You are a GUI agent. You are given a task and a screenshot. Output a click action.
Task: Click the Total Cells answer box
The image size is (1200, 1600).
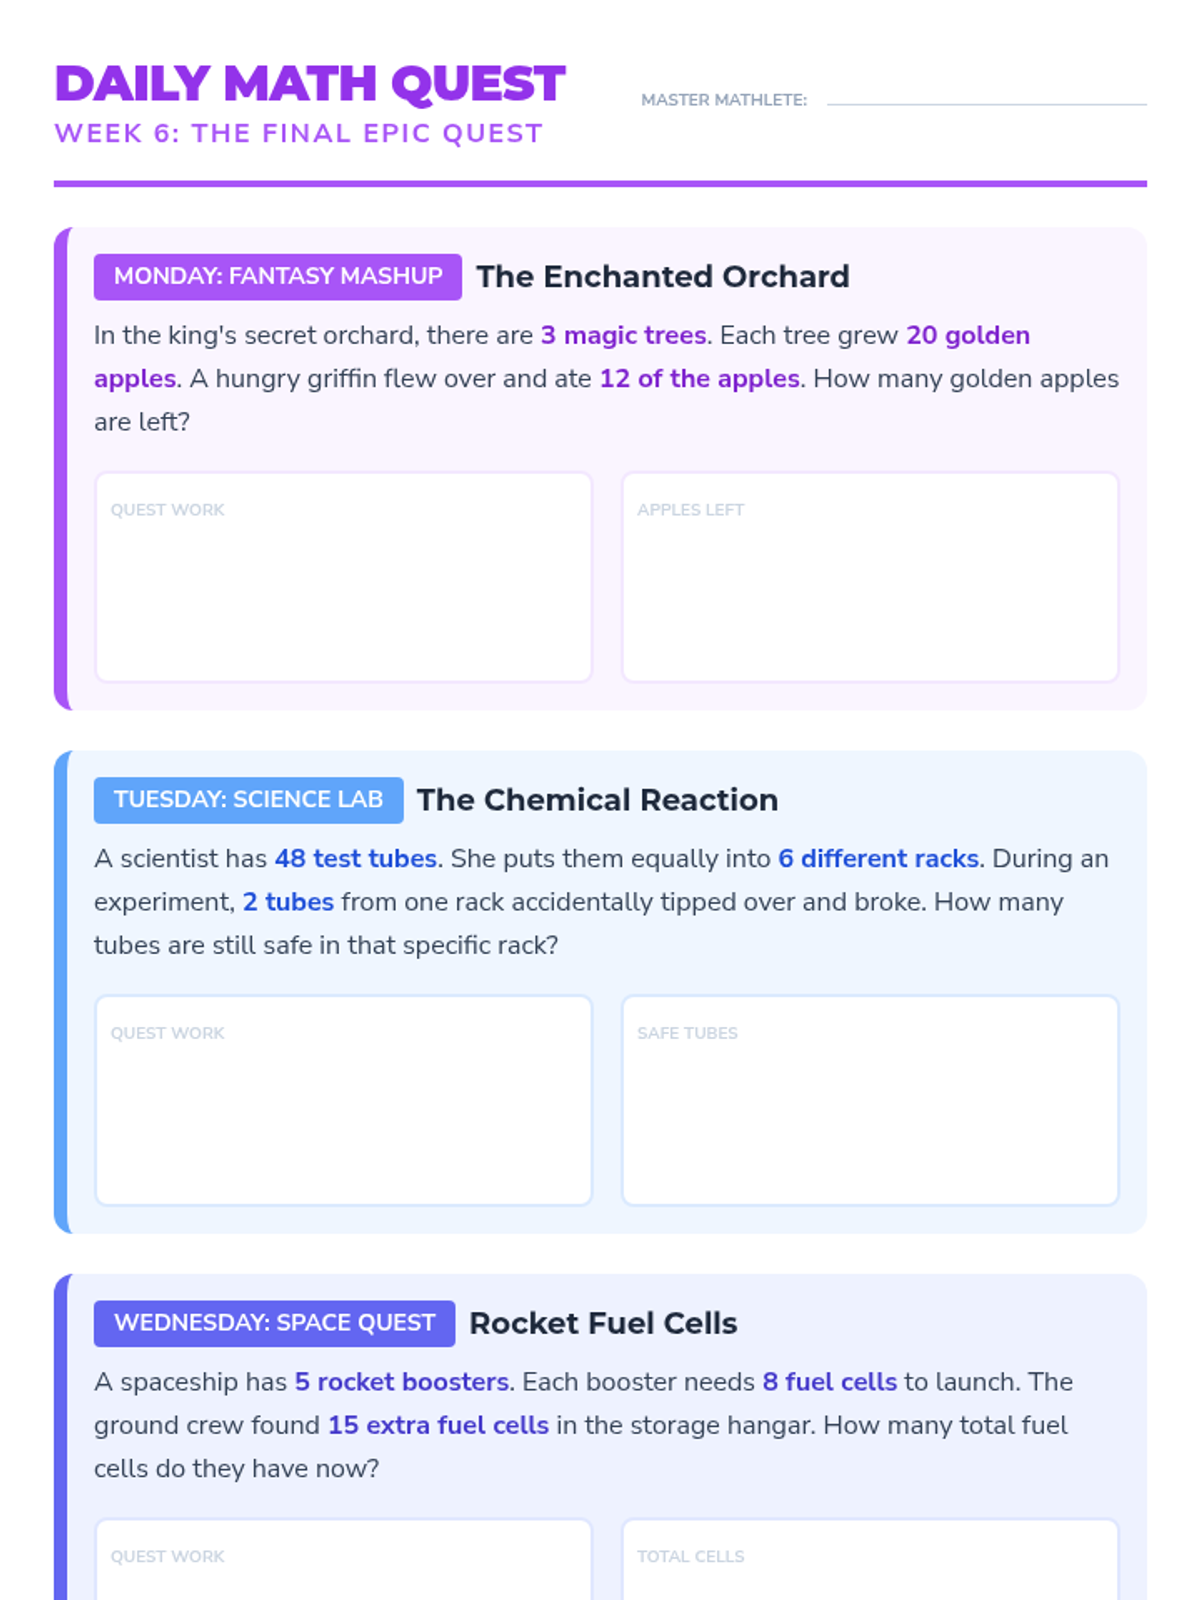pyautogui.click(x=870, y=1565)
